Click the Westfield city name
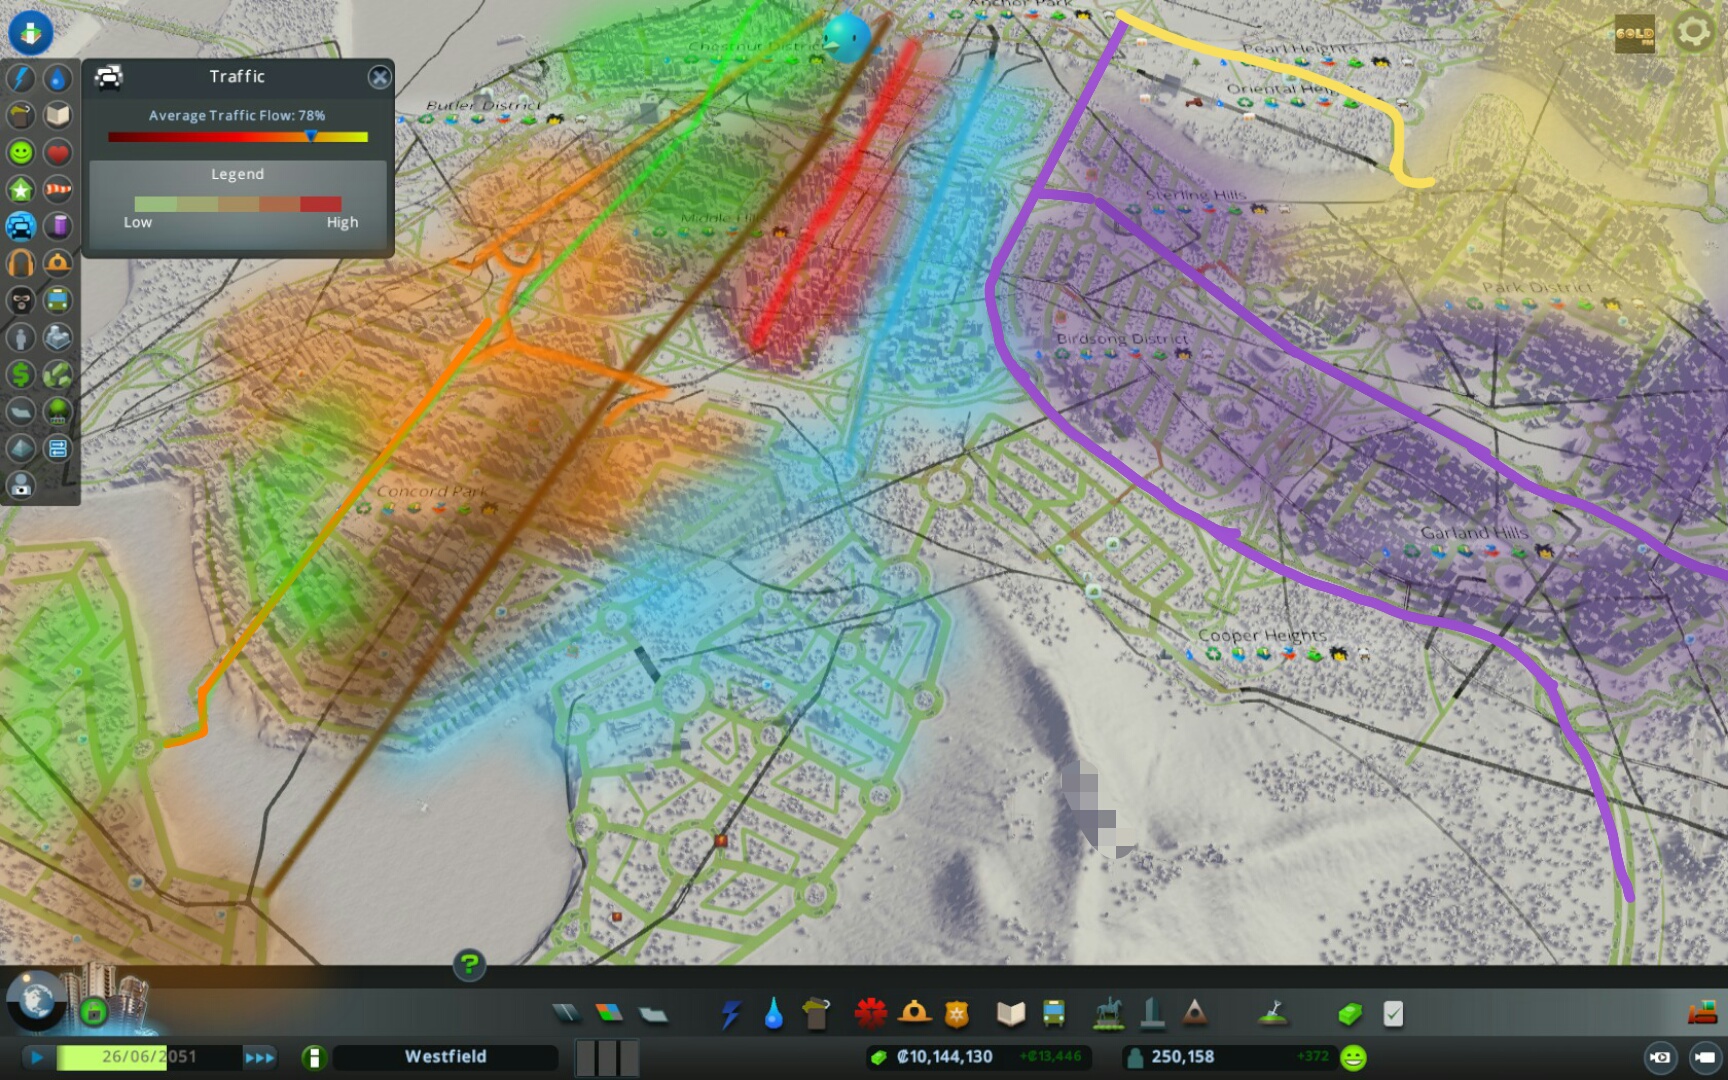 446,1057
